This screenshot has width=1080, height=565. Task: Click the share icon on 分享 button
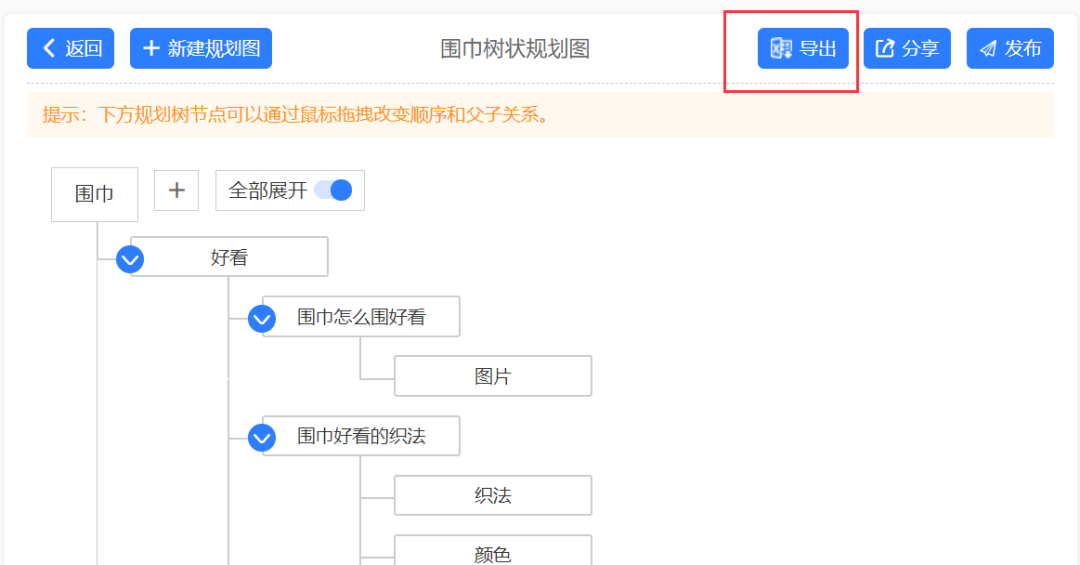[x=884, y=48]
